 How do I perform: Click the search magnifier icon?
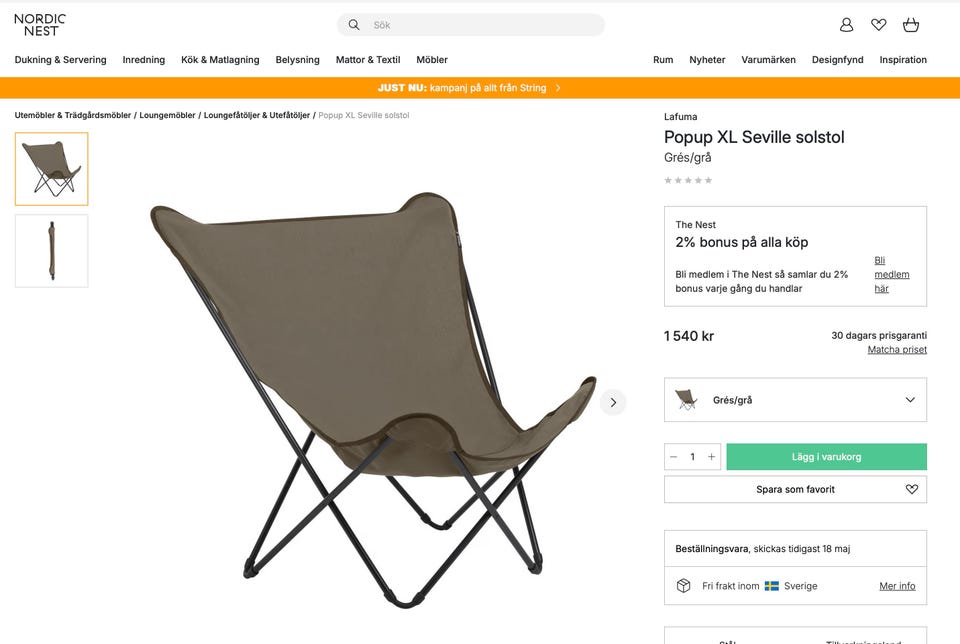coord(354,25)
